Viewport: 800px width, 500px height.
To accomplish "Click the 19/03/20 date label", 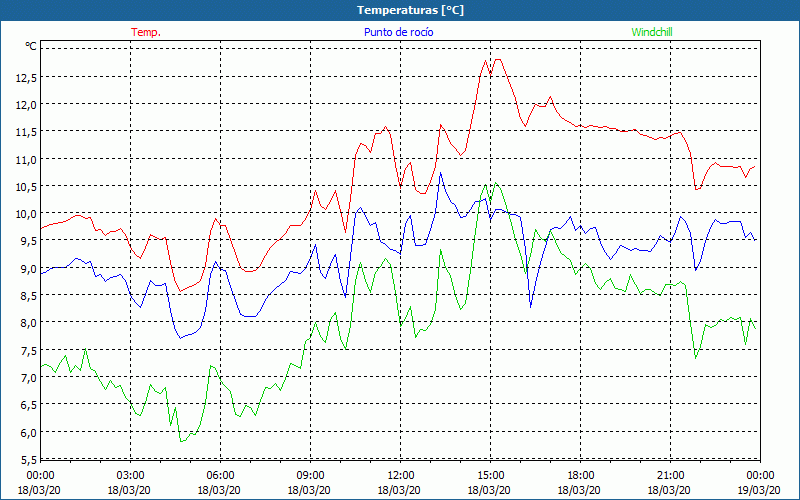I will point(760,490).
